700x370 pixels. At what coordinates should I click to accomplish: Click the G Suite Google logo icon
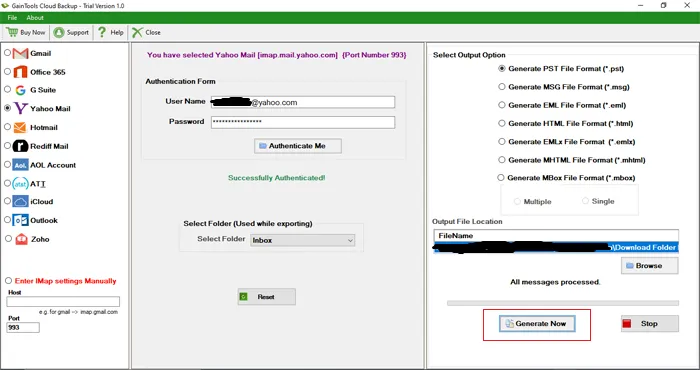click(20, 90)
